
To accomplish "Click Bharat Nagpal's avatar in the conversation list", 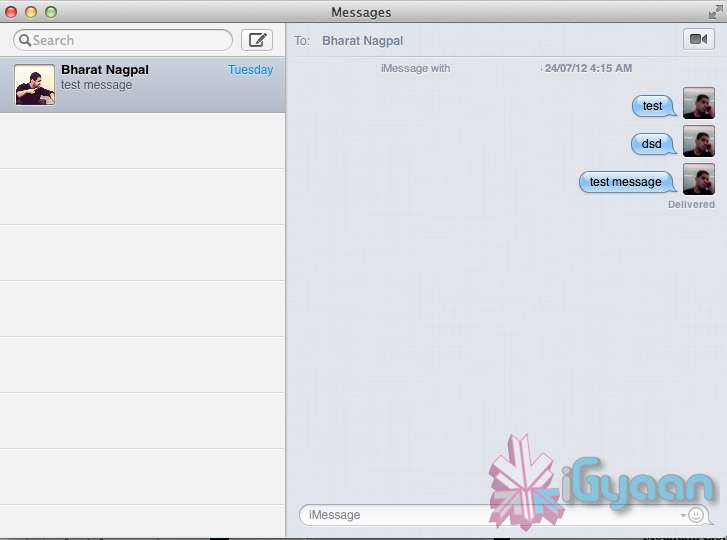I will (x=35, y=85).
